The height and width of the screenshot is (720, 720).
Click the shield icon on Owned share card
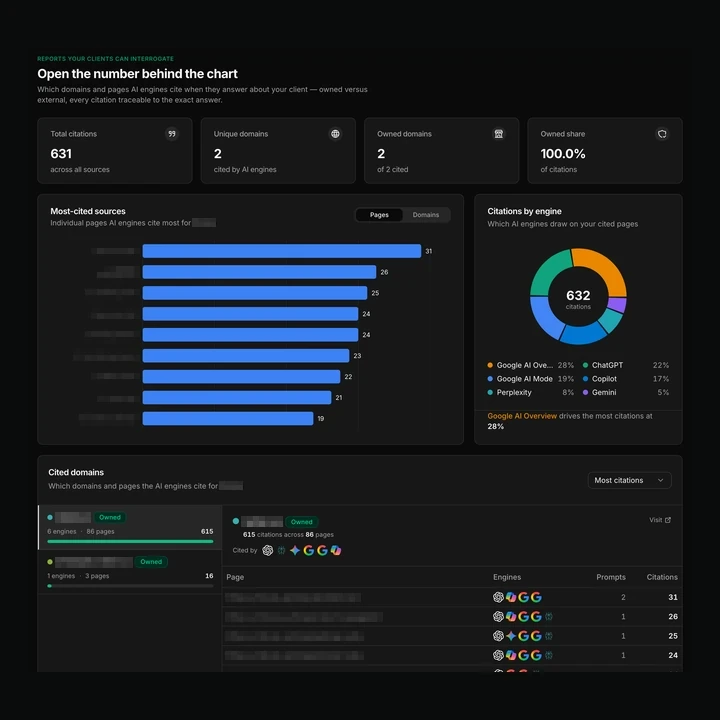coord(662,134)
